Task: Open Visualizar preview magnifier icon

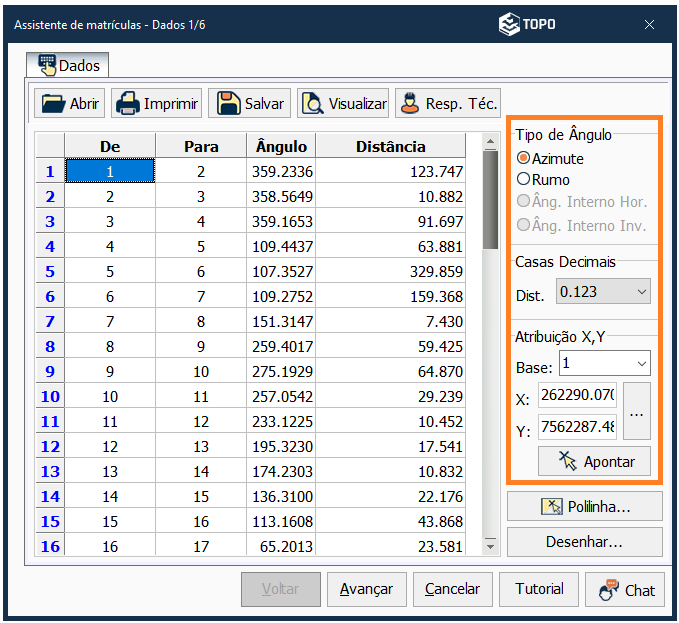Action: pos(312,103)
